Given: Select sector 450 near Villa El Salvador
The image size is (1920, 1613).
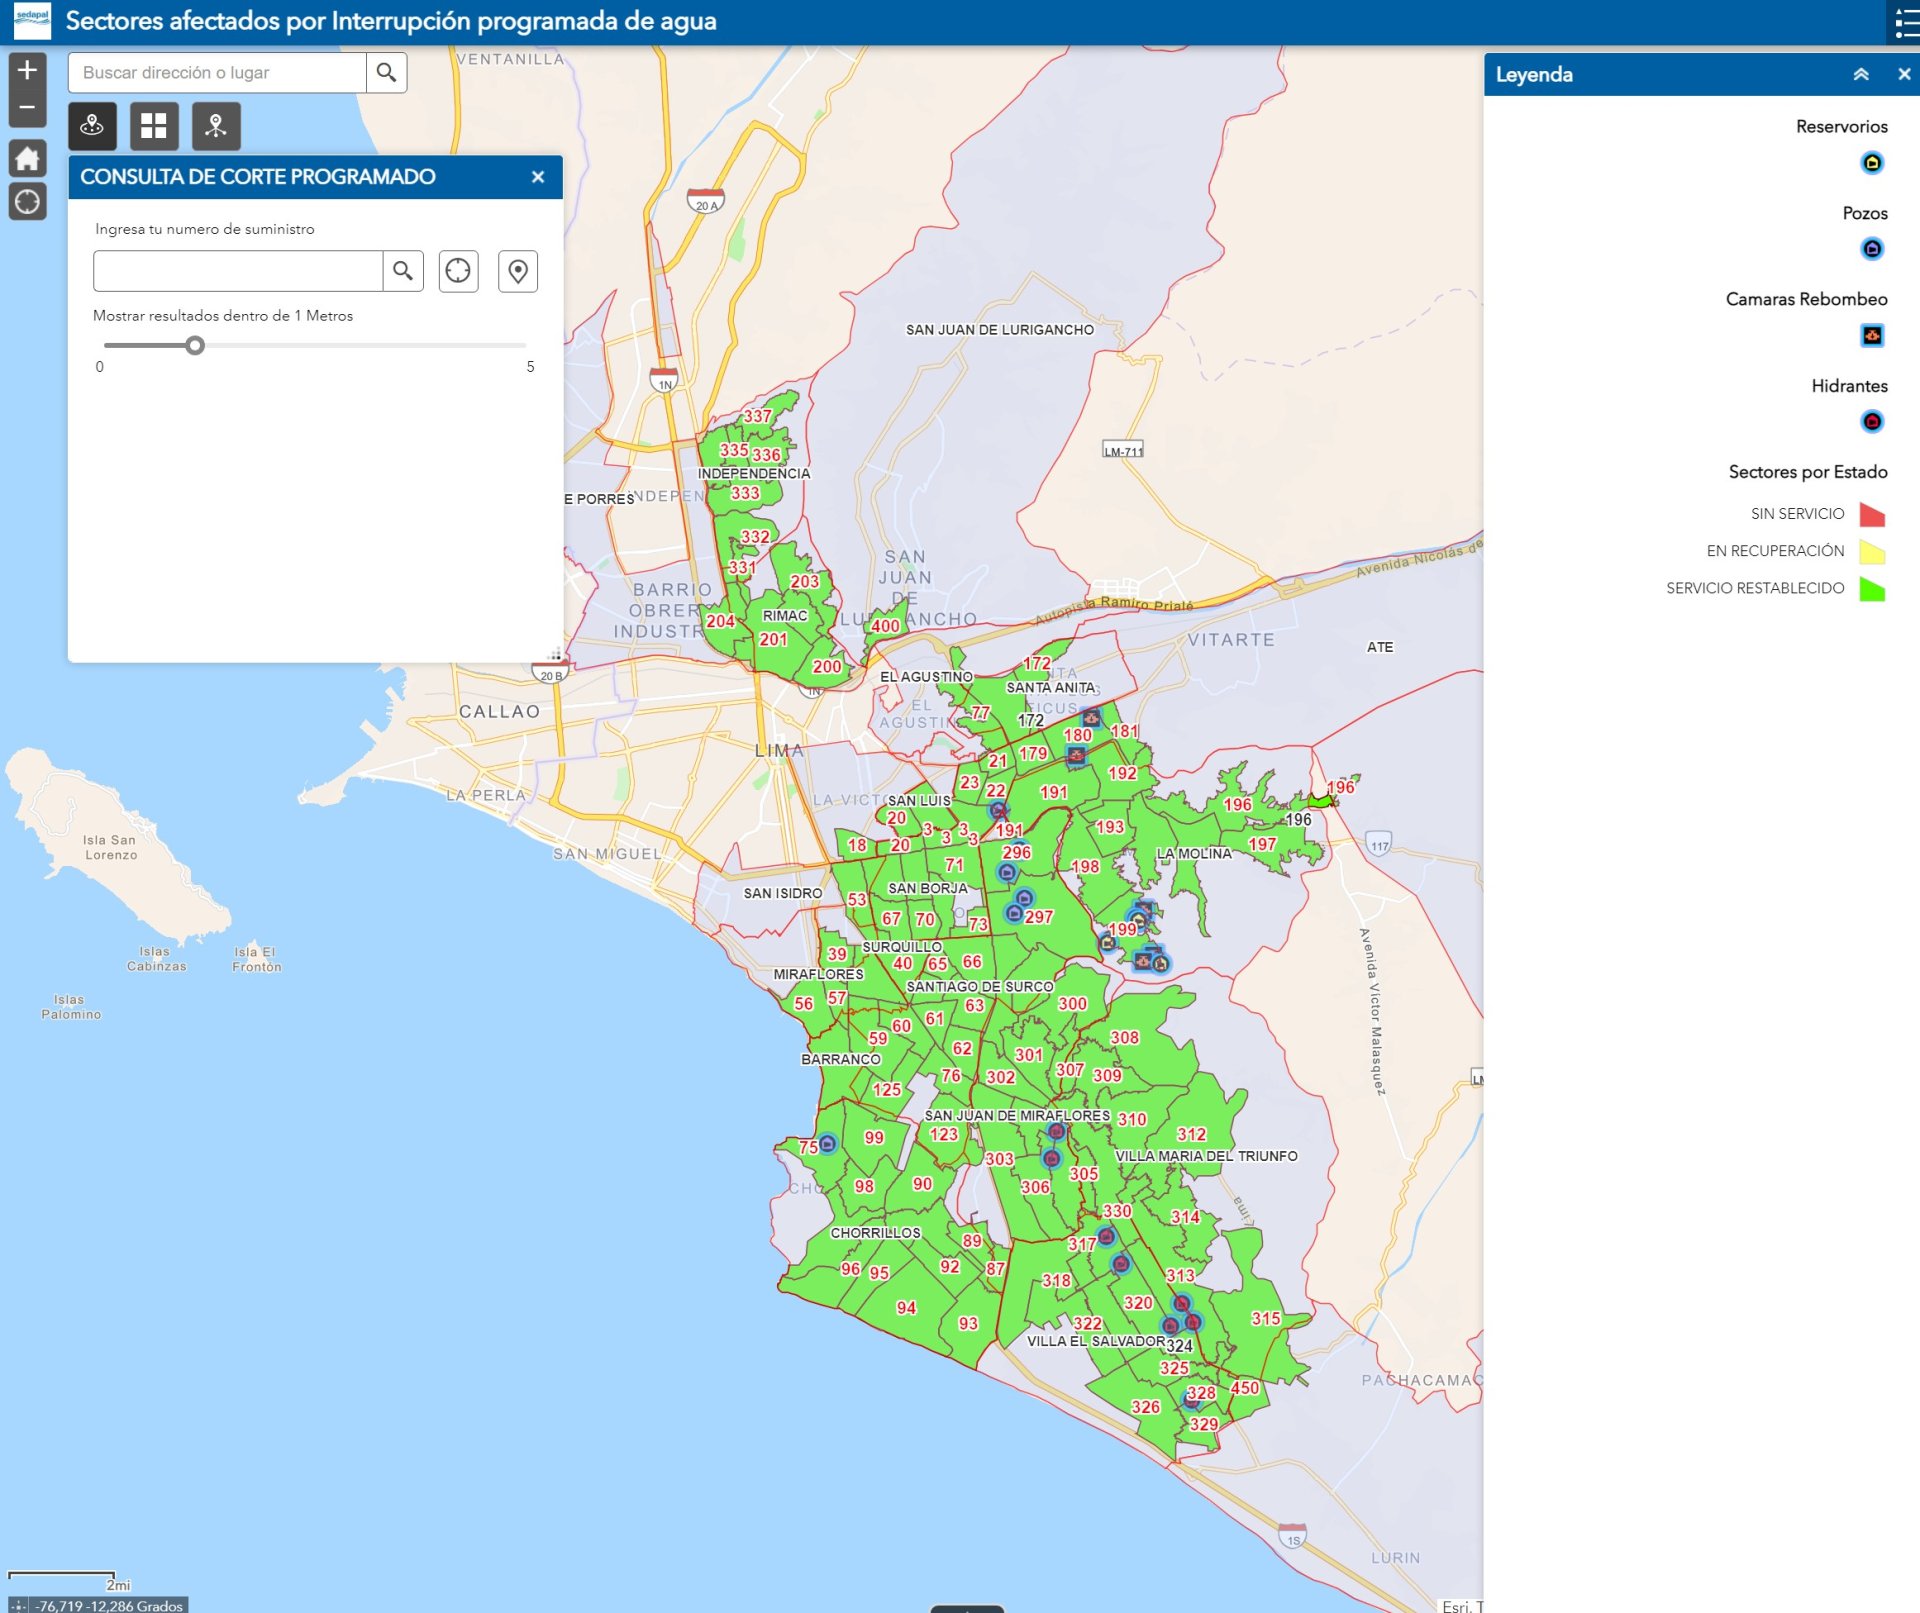Looking at the screenshot, I should coord(1245,1388).
